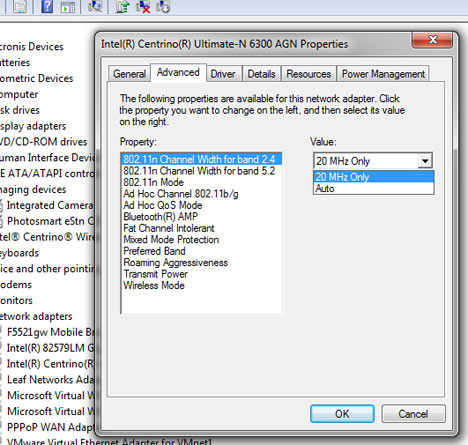Open the Power Management tab
468x445 pixels.
pyautogui.click(x=383, y=74)
